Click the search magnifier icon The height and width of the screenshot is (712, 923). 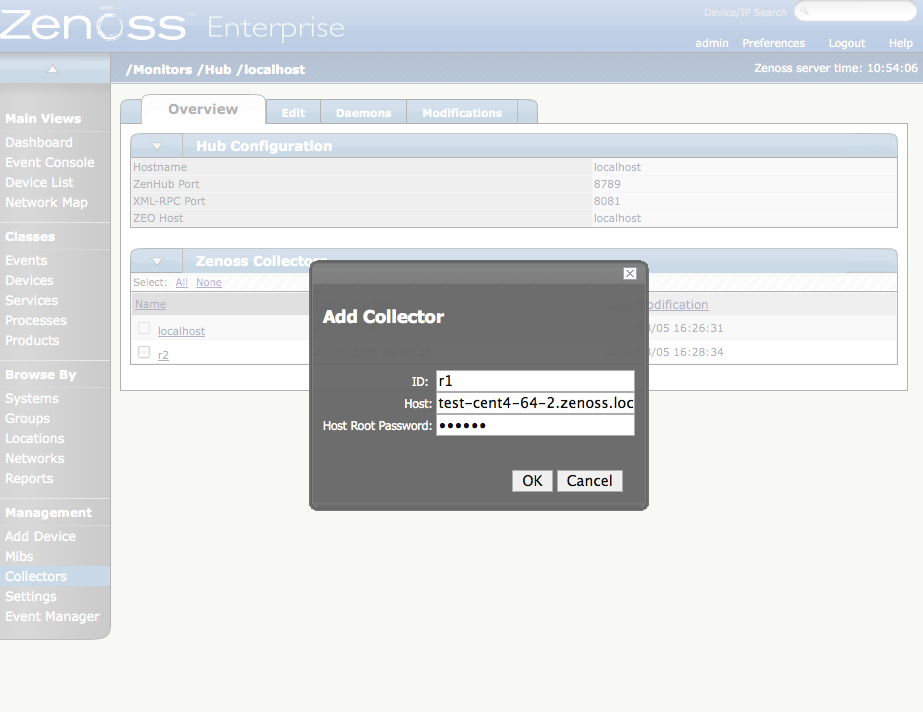pyautogui.click(x=804, y=11)
